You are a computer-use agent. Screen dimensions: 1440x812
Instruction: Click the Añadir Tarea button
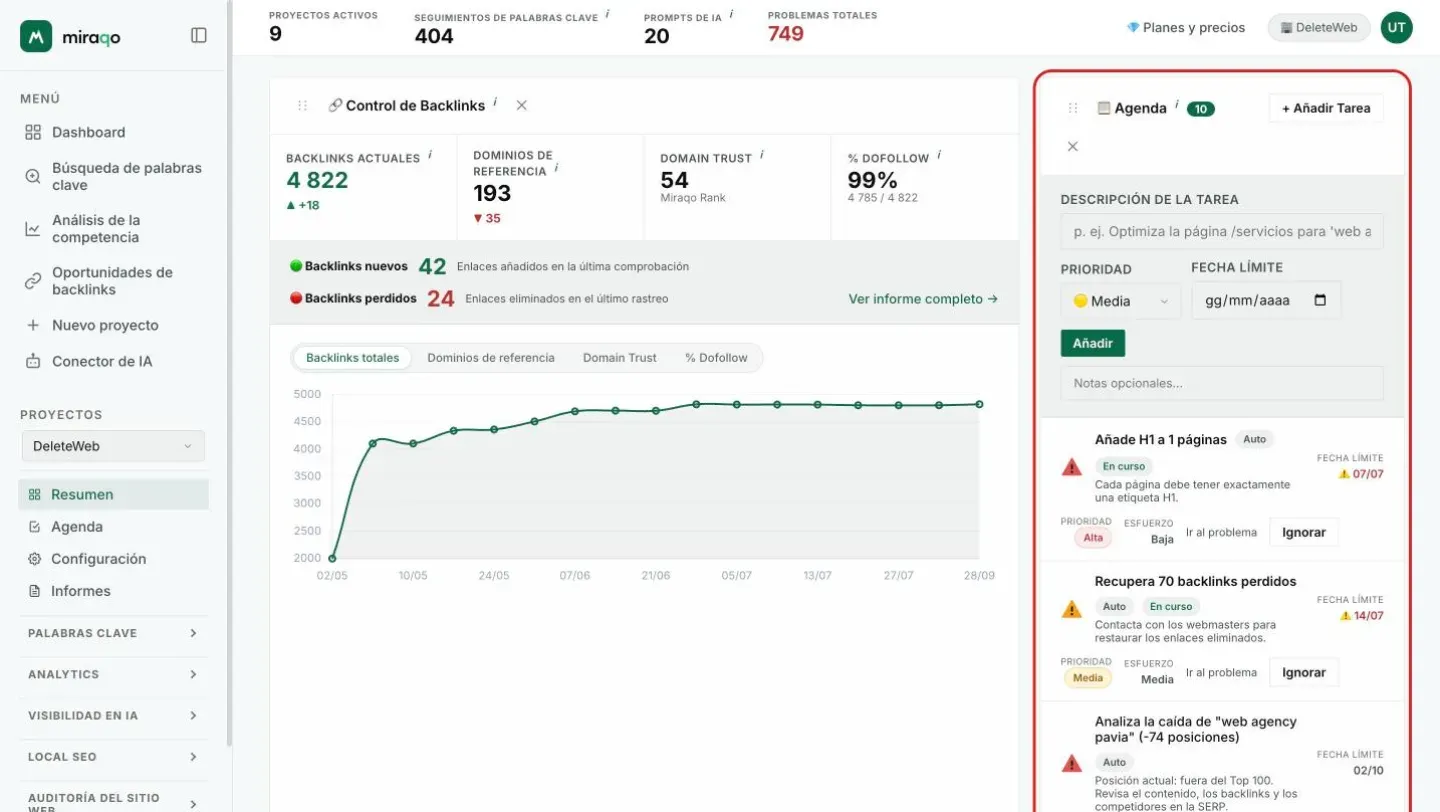click(1326, 108)
